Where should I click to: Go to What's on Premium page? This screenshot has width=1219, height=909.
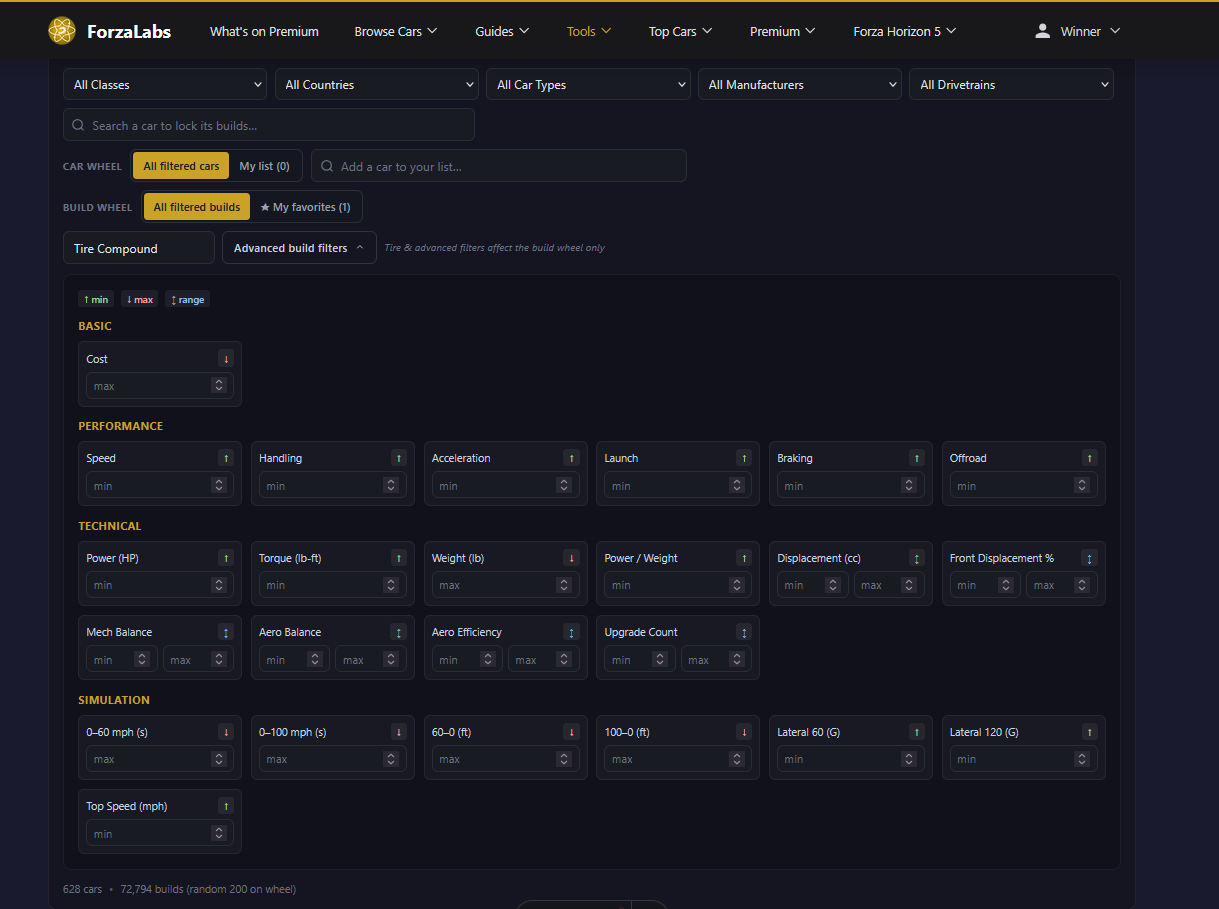264,31
